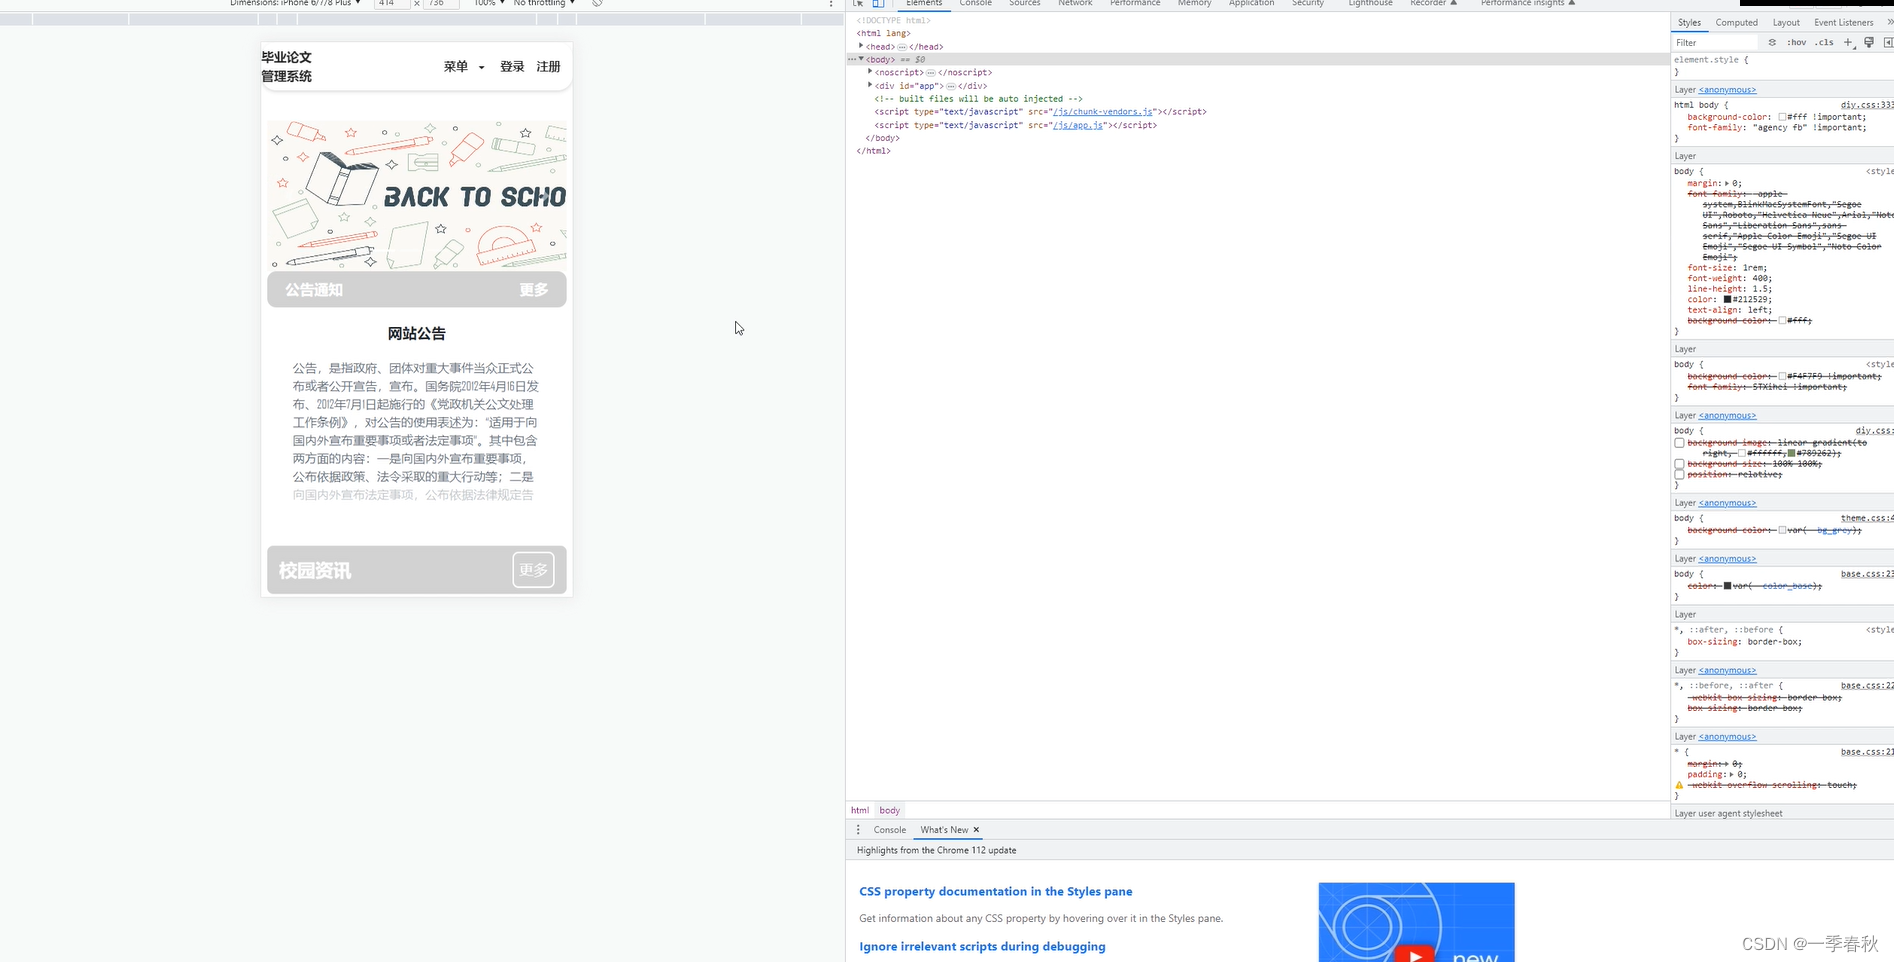Toggle the .cls class editor button
The image size is (1894, 962).
1825,43
